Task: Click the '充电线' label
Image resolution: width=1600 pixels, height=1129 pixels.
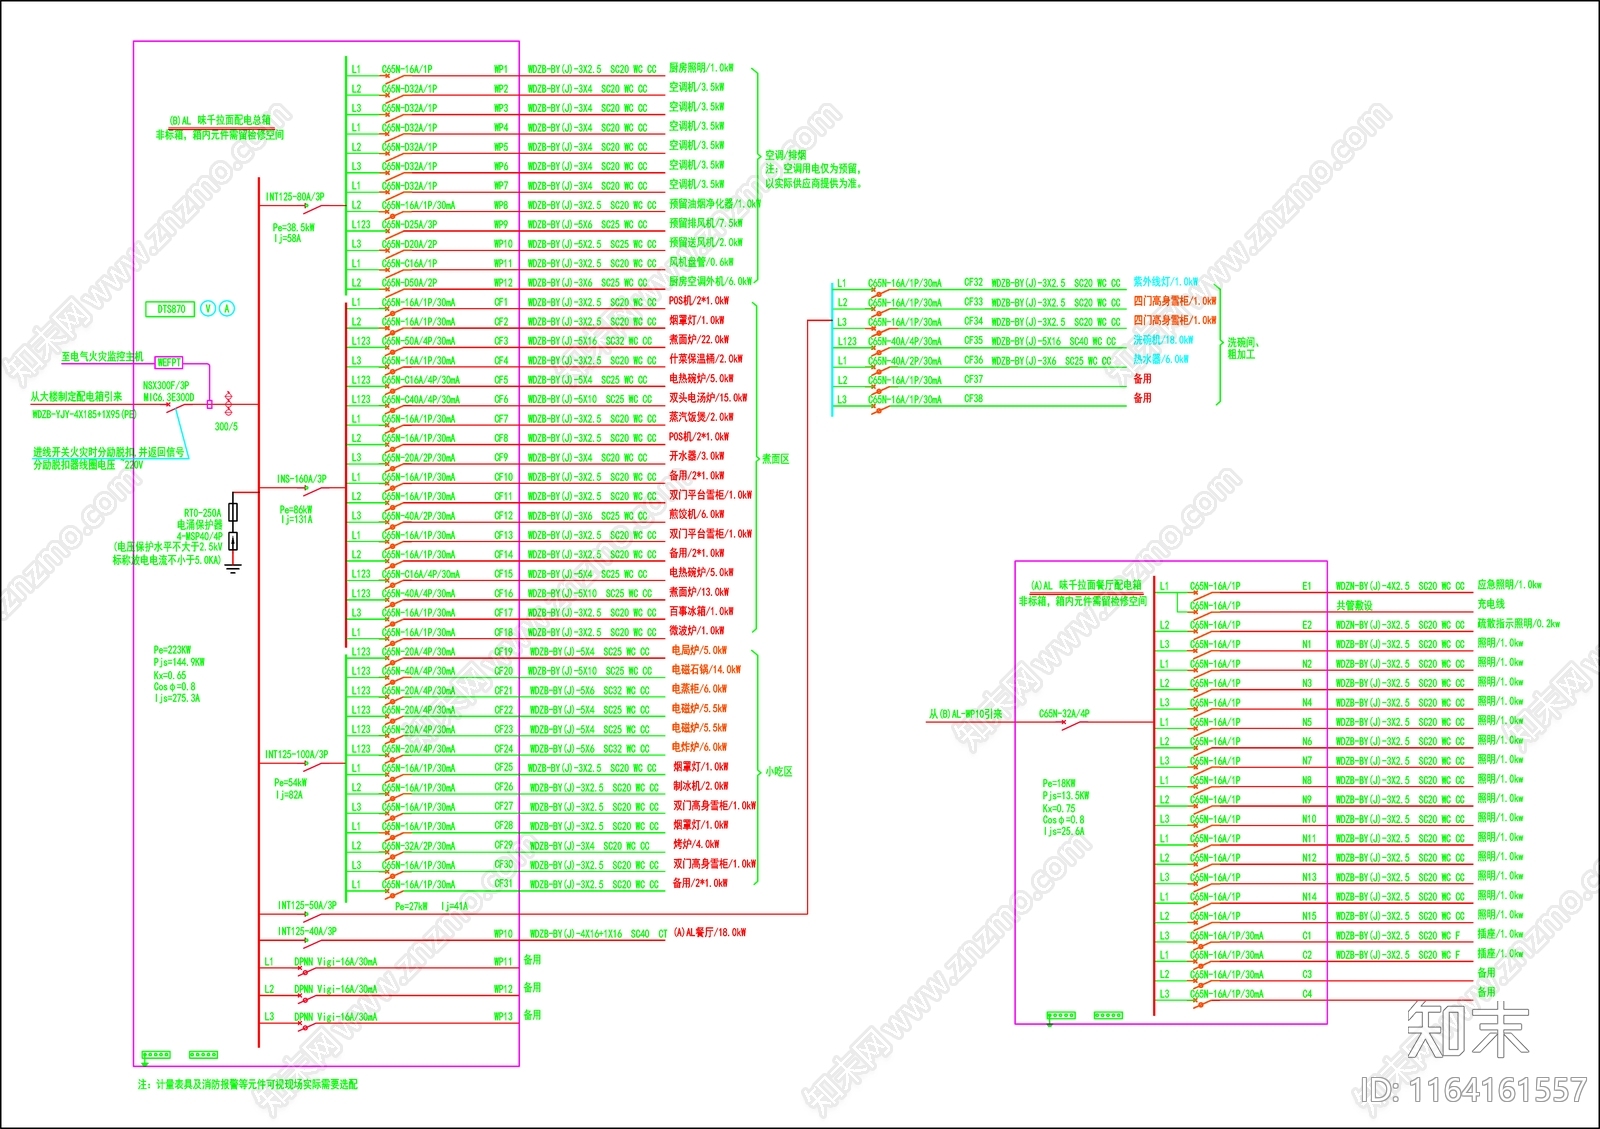Action: pos(1491,604)
